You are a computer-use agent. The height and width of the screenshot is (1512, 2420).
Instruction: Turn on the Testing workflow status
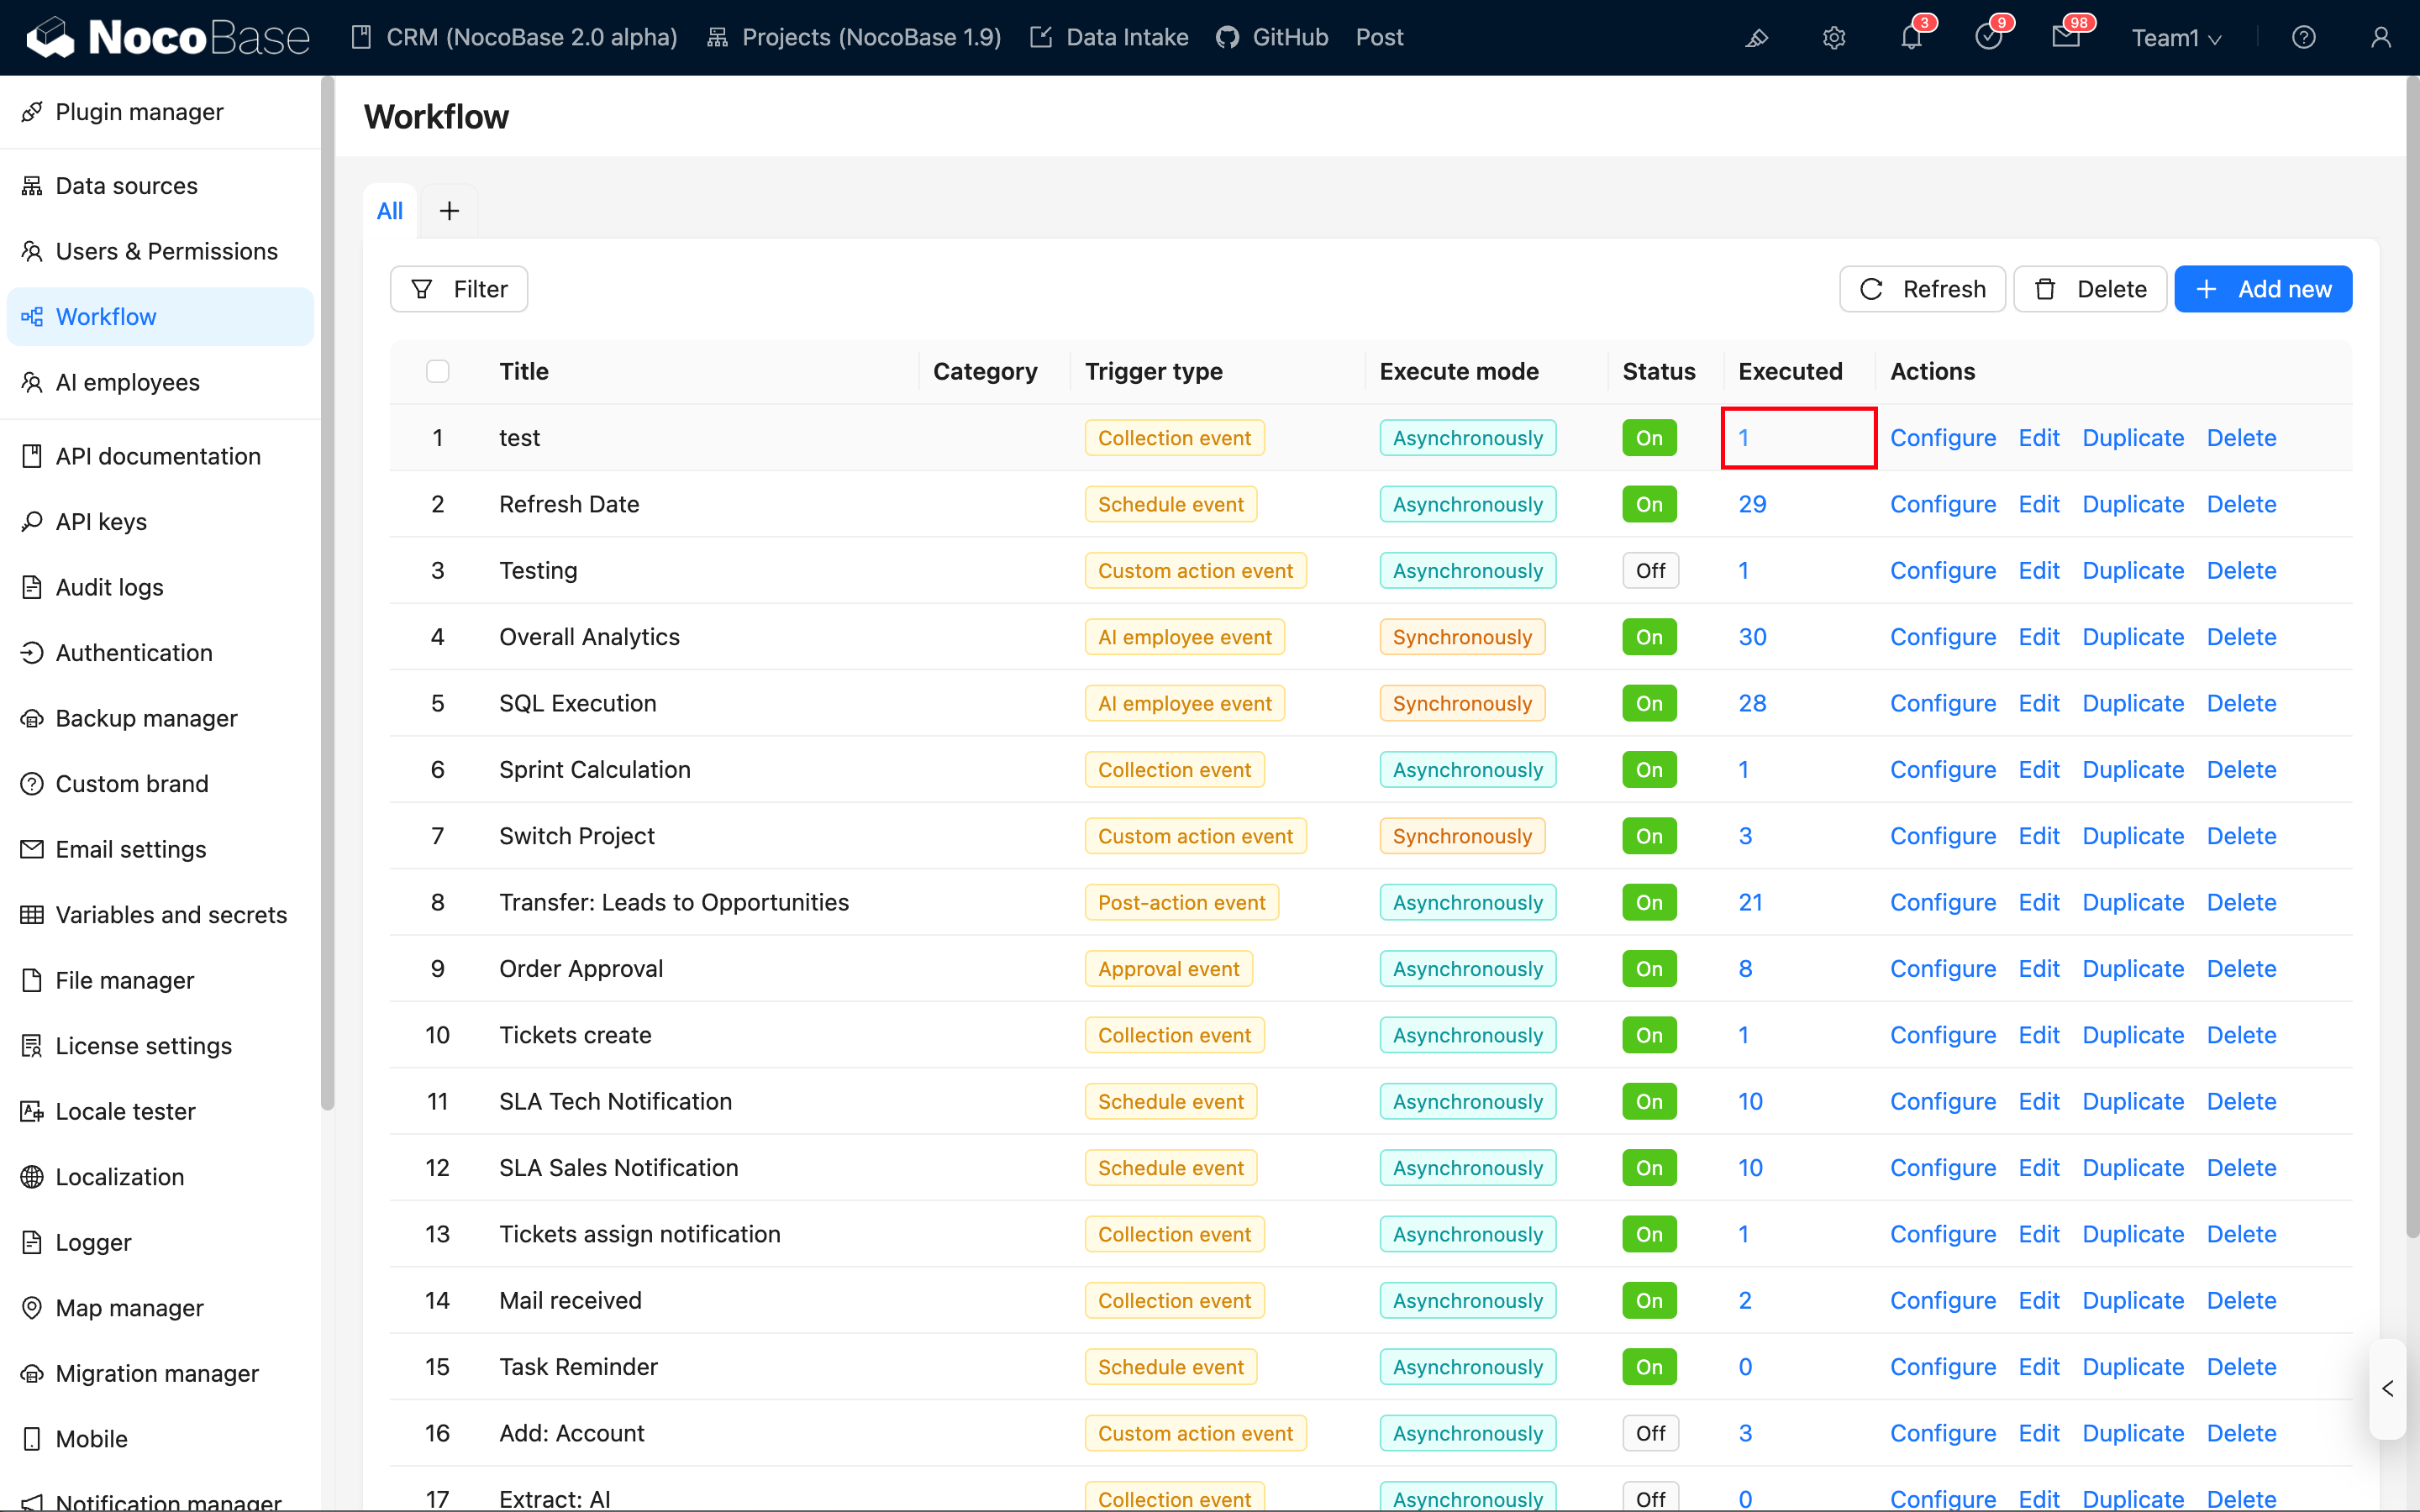1650,570
